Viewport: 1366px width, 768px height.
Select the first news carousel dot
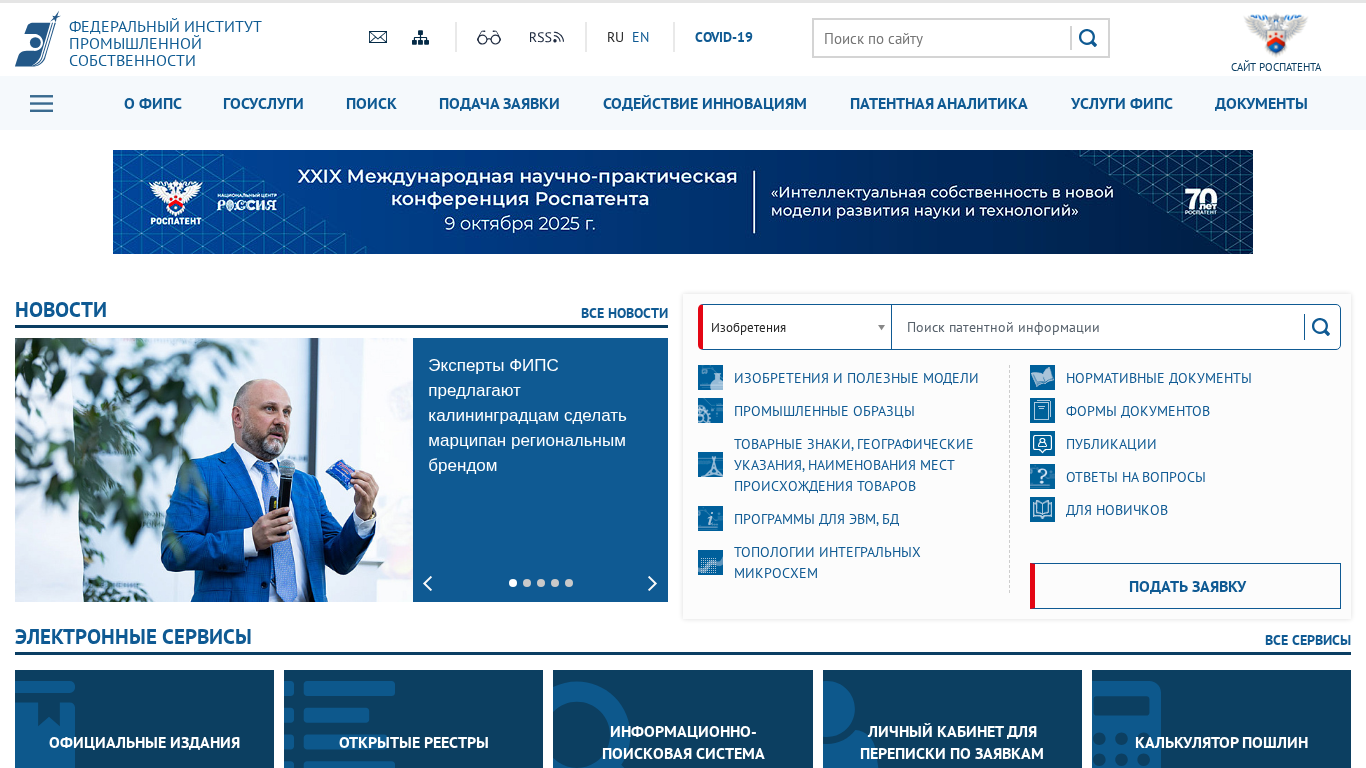click(x=513, y=583)
